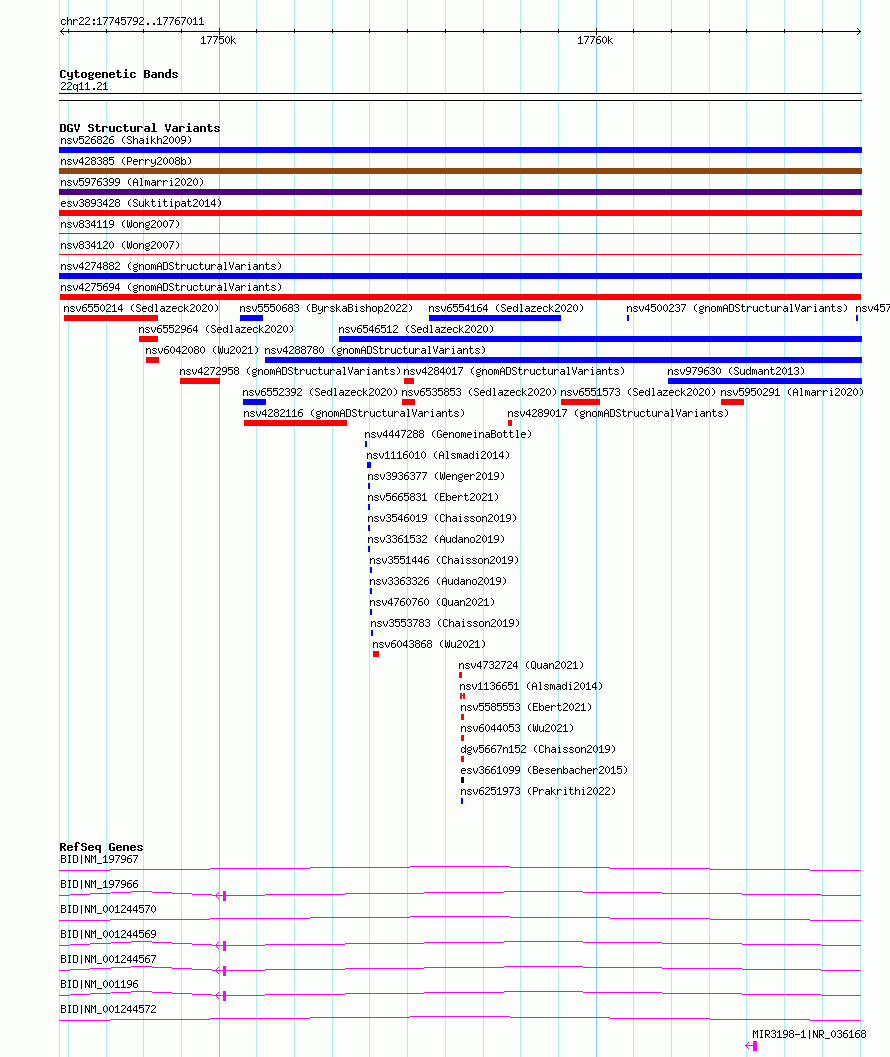Select nsv834119 (Wong2007) label
The width and height of the screenshot is (890, 1057).
pyautogui.click(x=120, y=224)
